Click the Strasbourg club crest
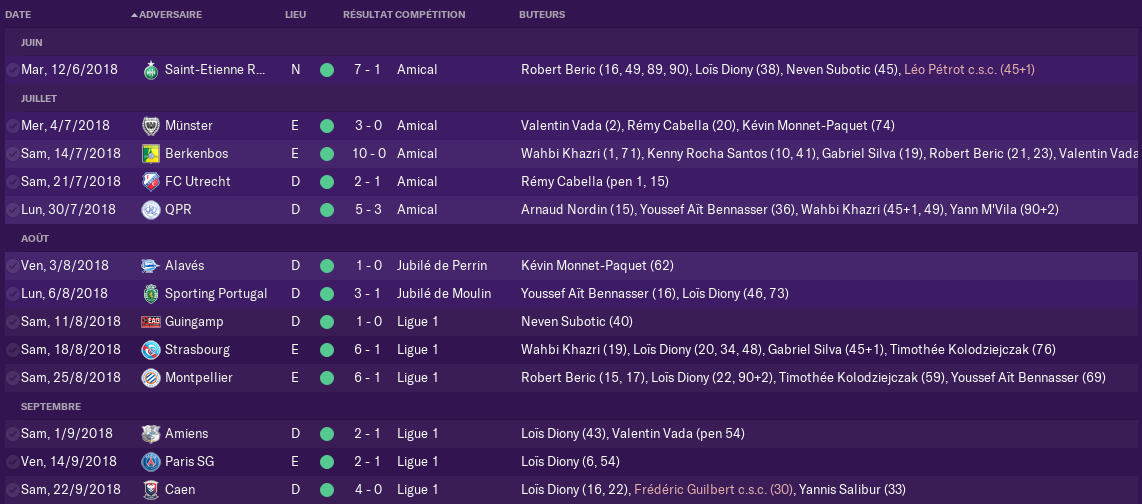The width and height of the screenshot is (1142, 504). 151,350
